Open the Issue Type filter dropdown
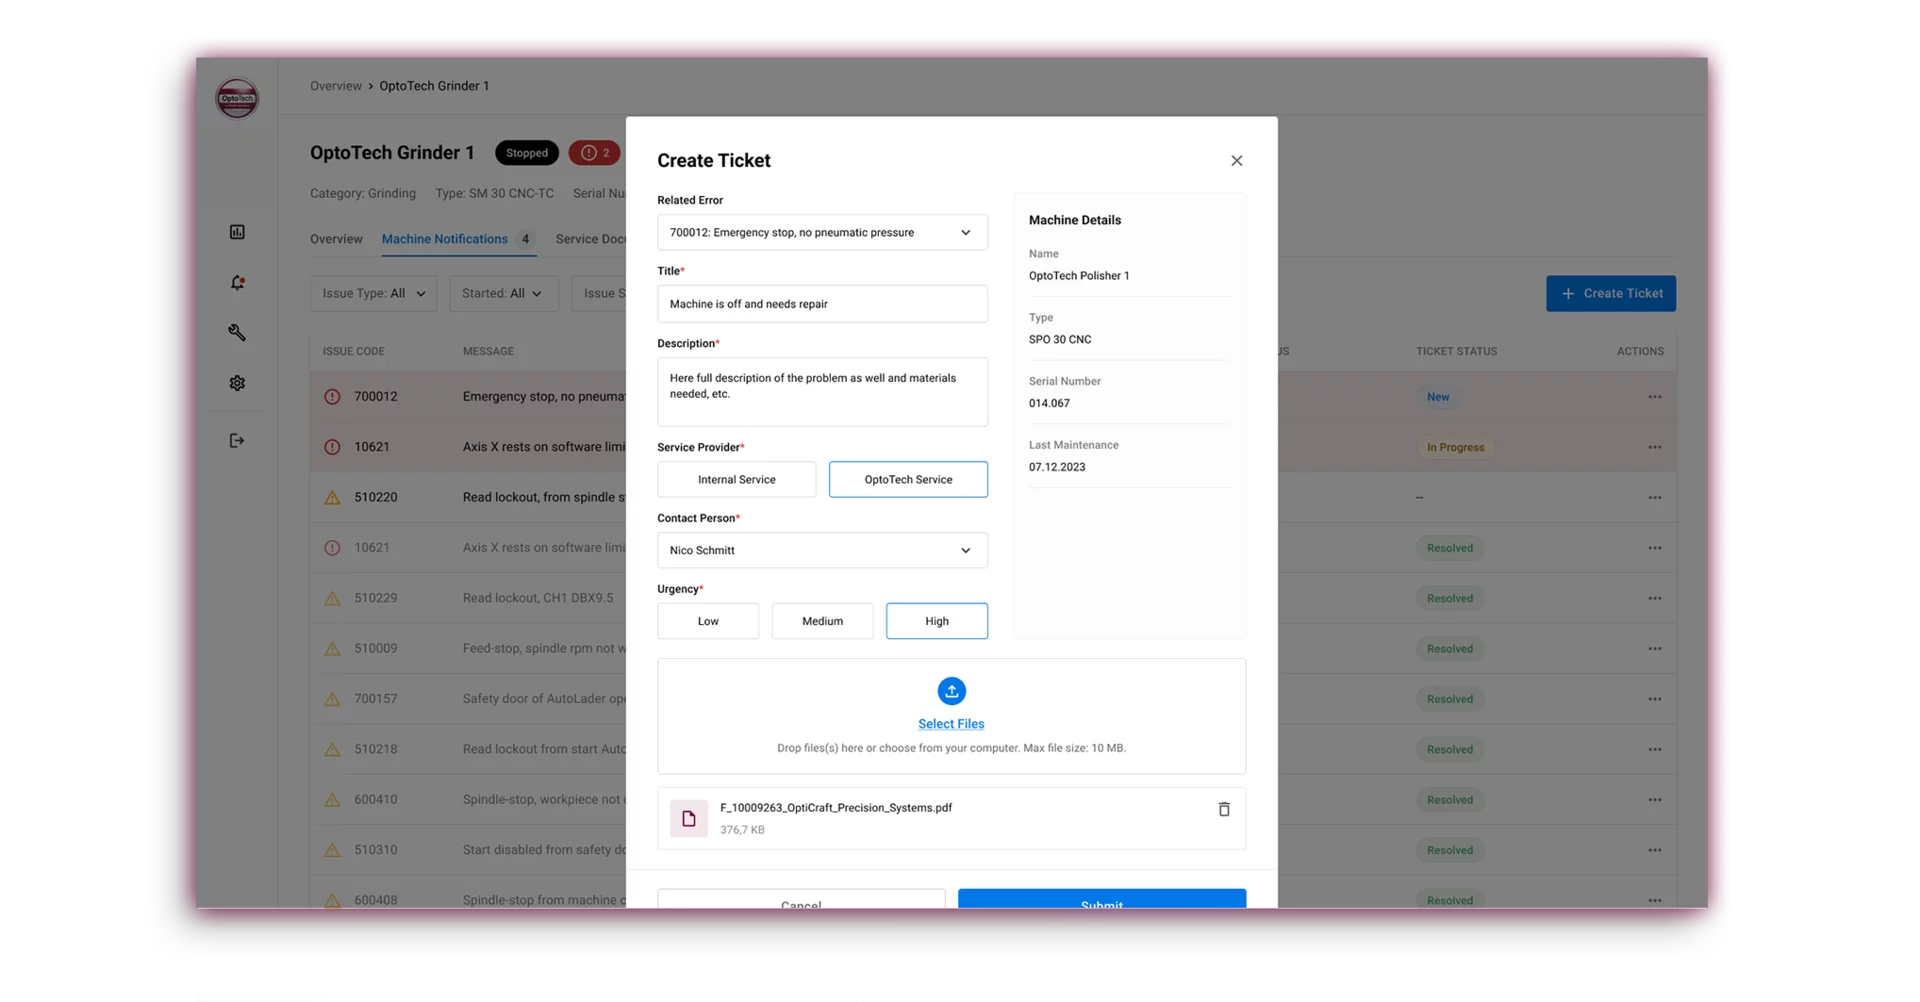Image resolution: width=1920 pixels, height=1002 pixels. click(x=373, y=293)
